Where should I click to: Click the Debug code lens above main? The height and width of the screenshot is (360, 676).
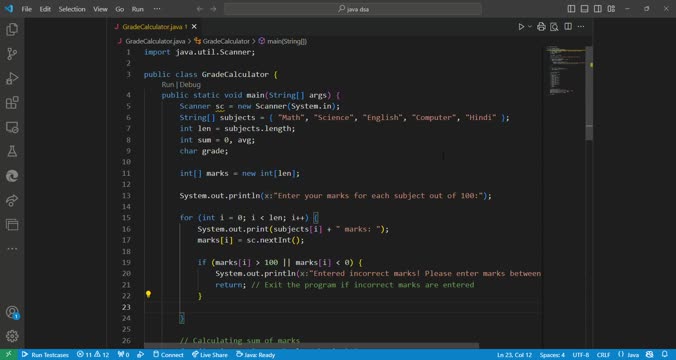tap(190, 85)
